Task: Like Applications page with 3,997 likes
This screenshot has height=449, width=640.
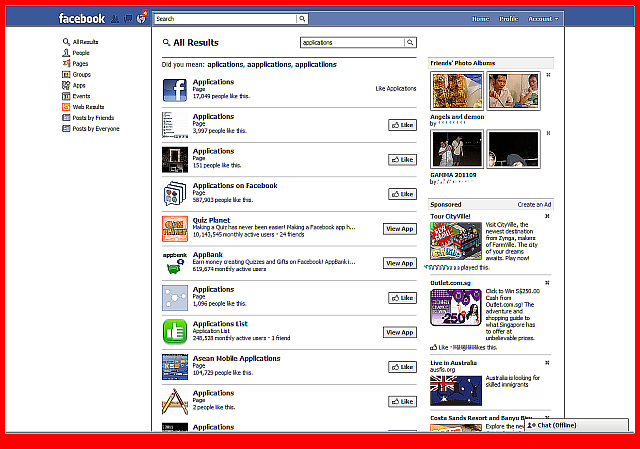Action: (402, 125)
